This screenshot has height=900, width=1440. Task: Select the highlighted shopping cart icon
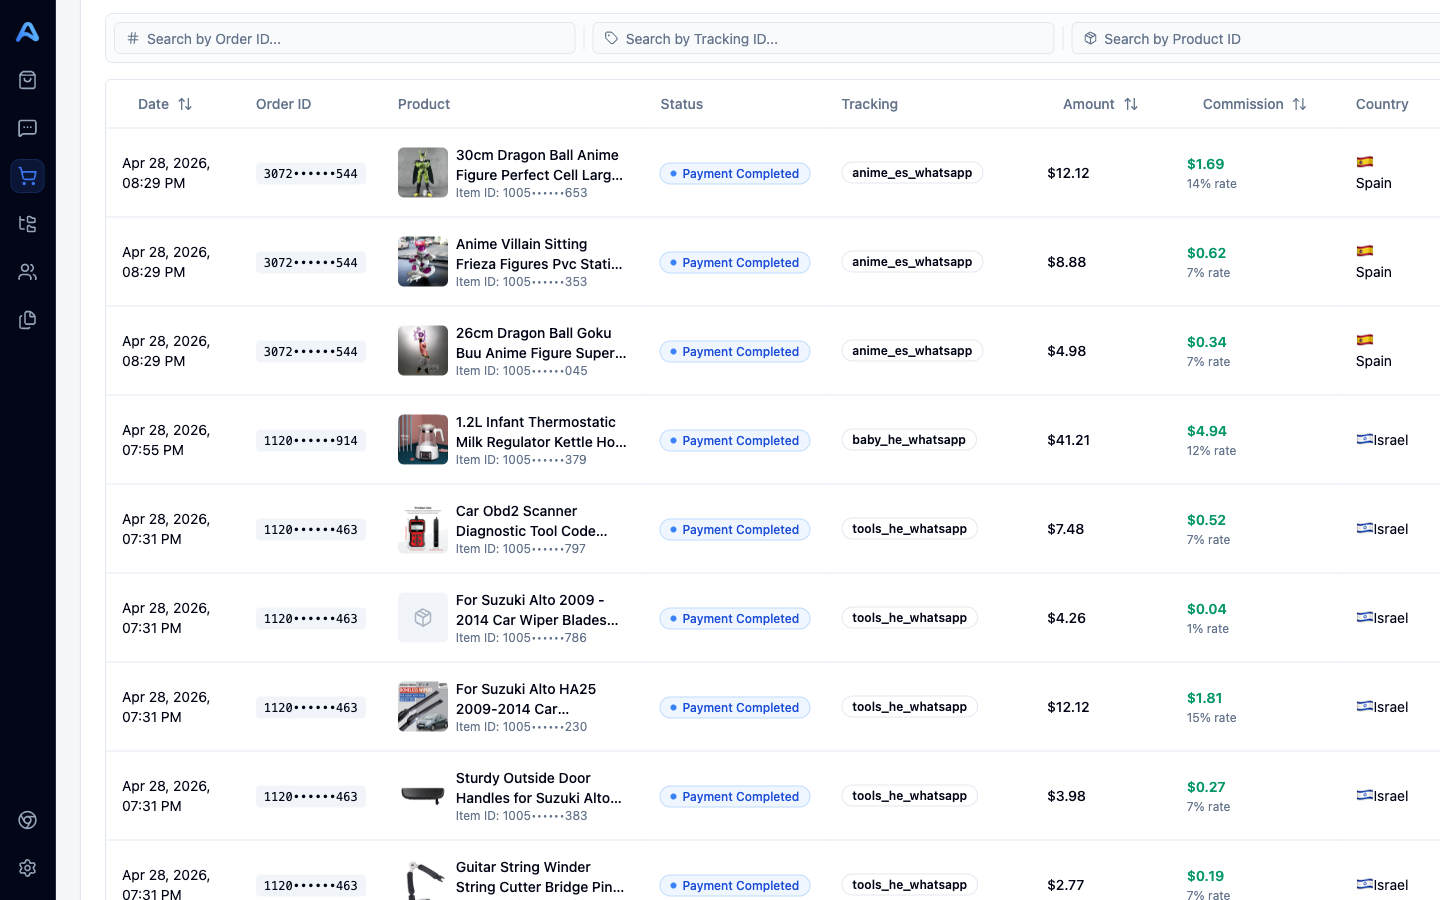27,176
